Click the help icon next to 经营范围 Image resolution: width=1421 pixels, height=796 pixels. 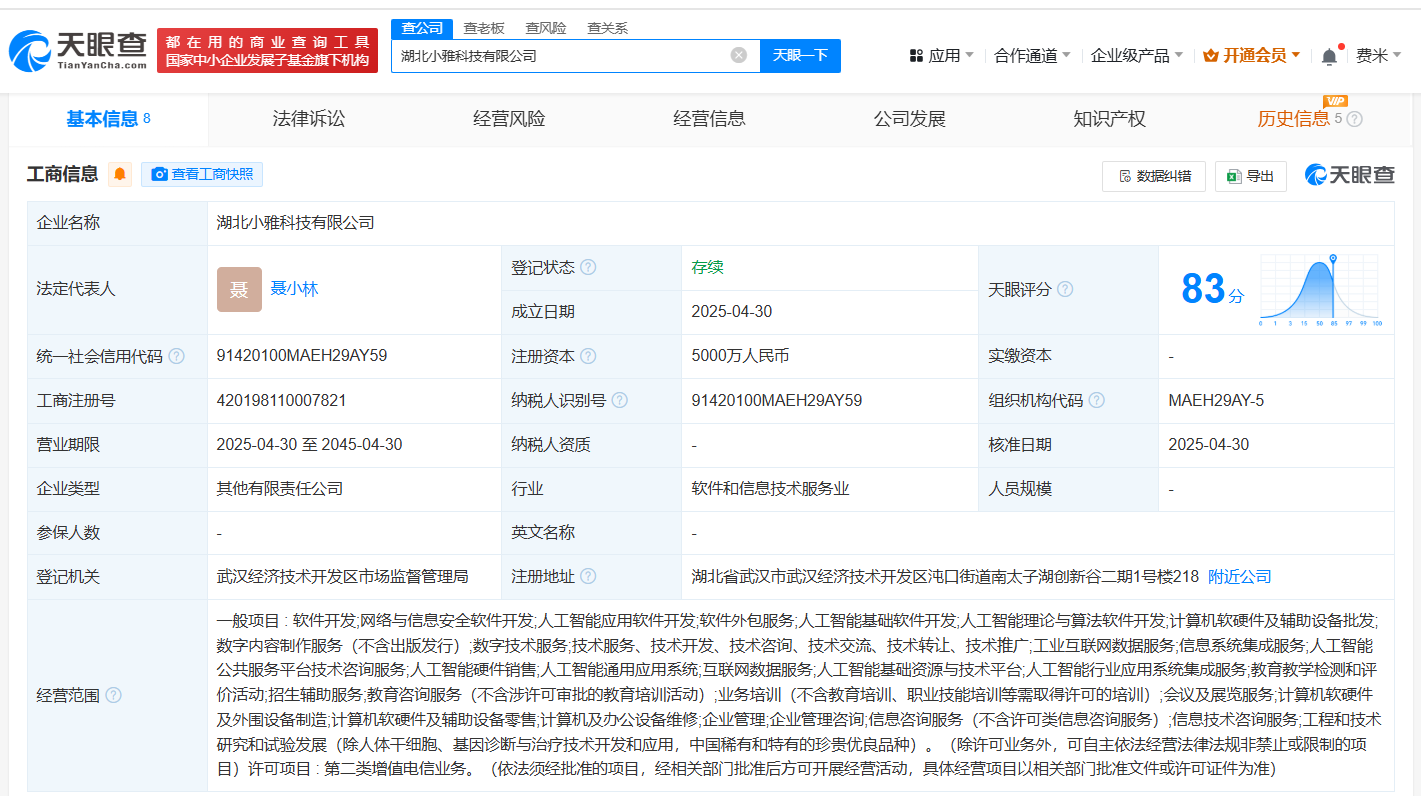point(113,695)
